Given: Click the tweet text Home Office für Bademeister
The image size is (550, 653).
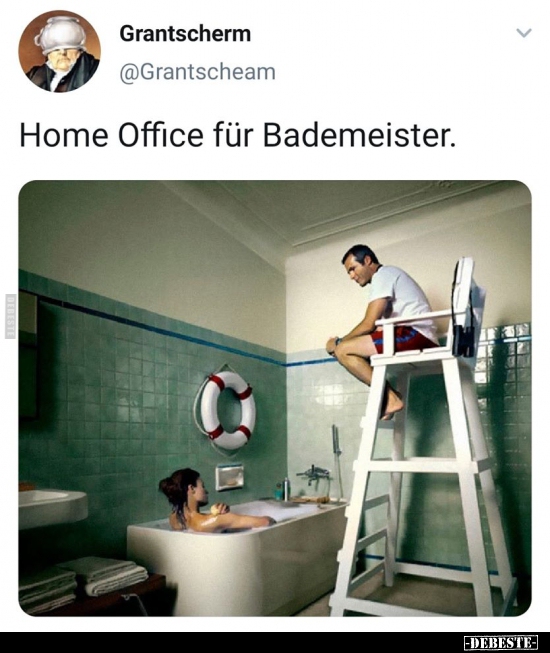Looking at the screenshot, I should point(238,136).
